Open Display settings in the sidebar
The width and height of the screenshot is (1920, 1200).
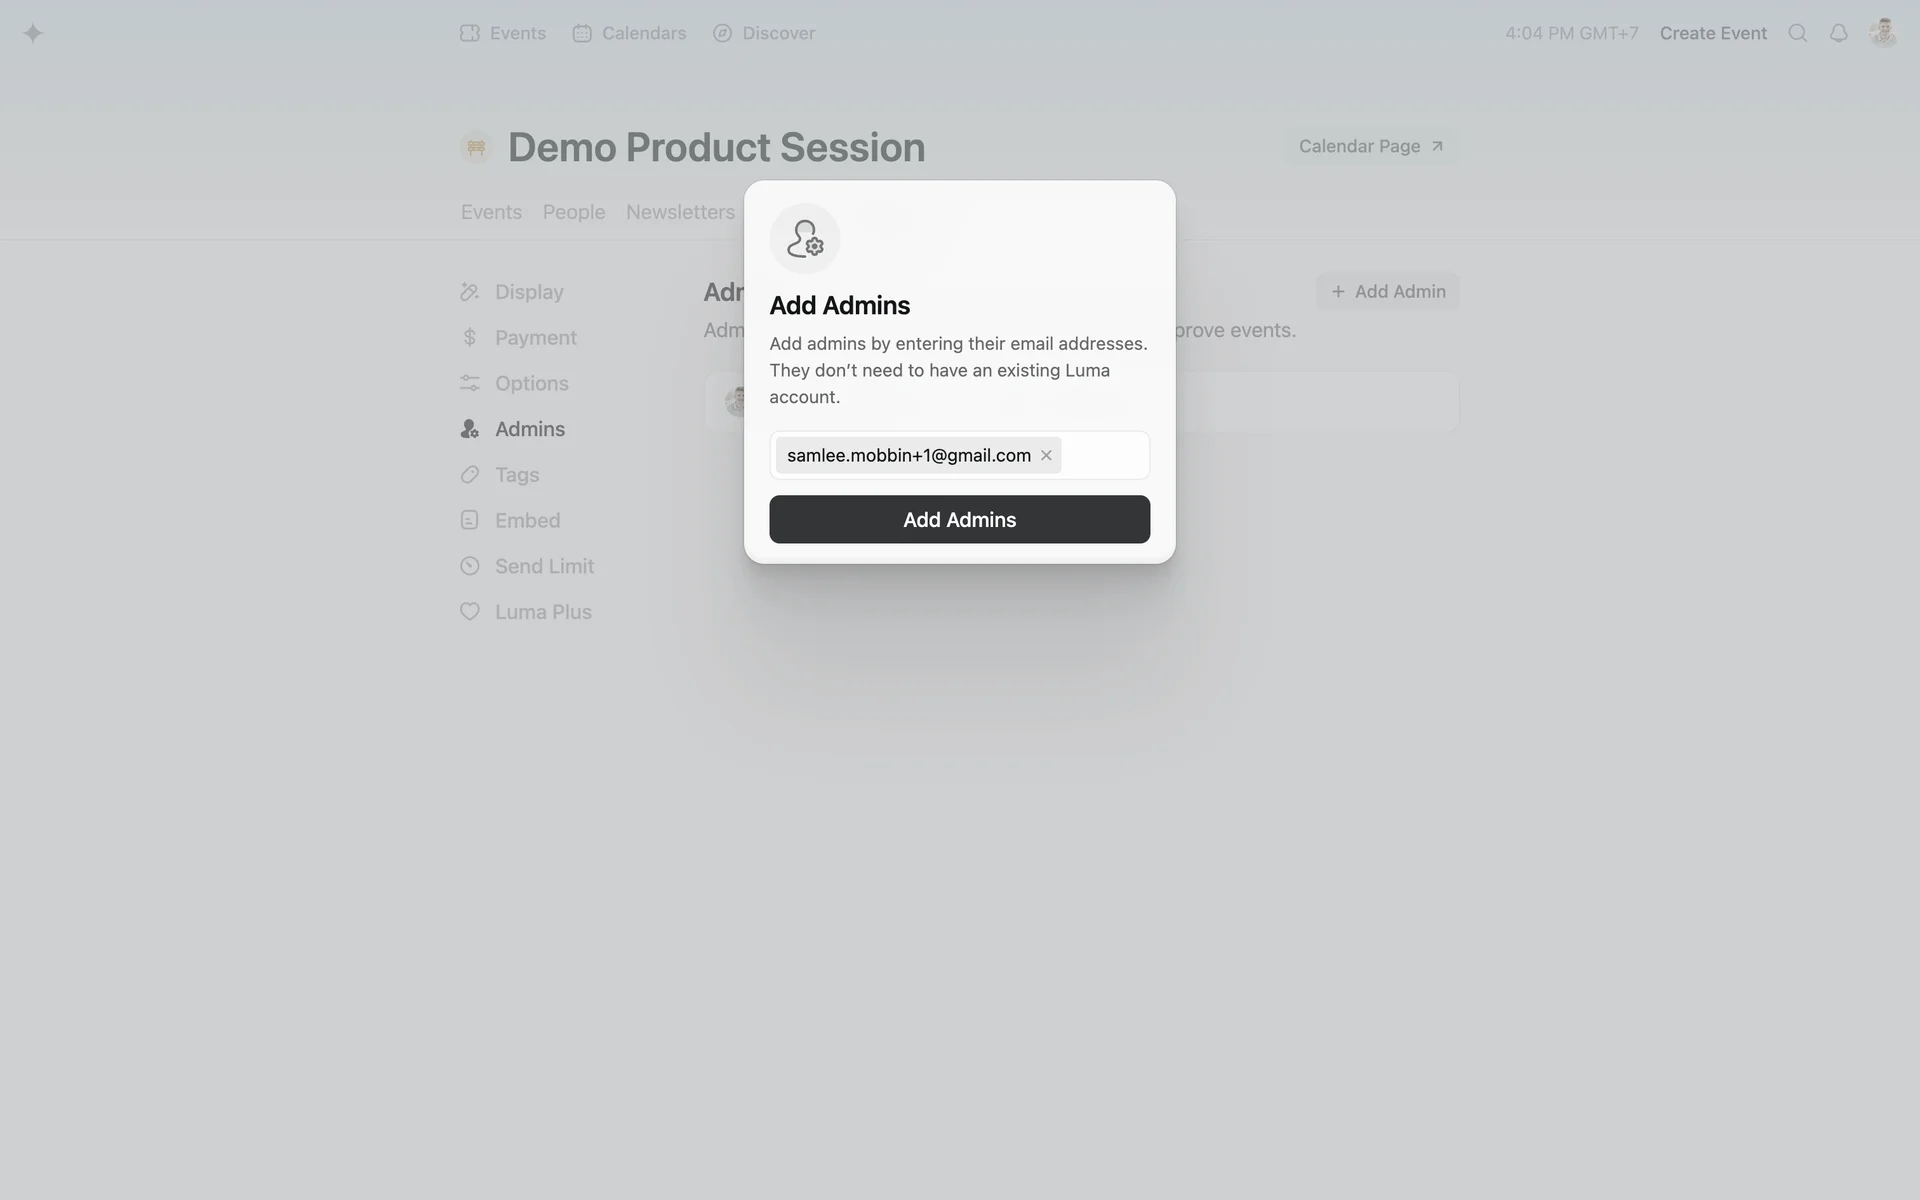[512, 292]
